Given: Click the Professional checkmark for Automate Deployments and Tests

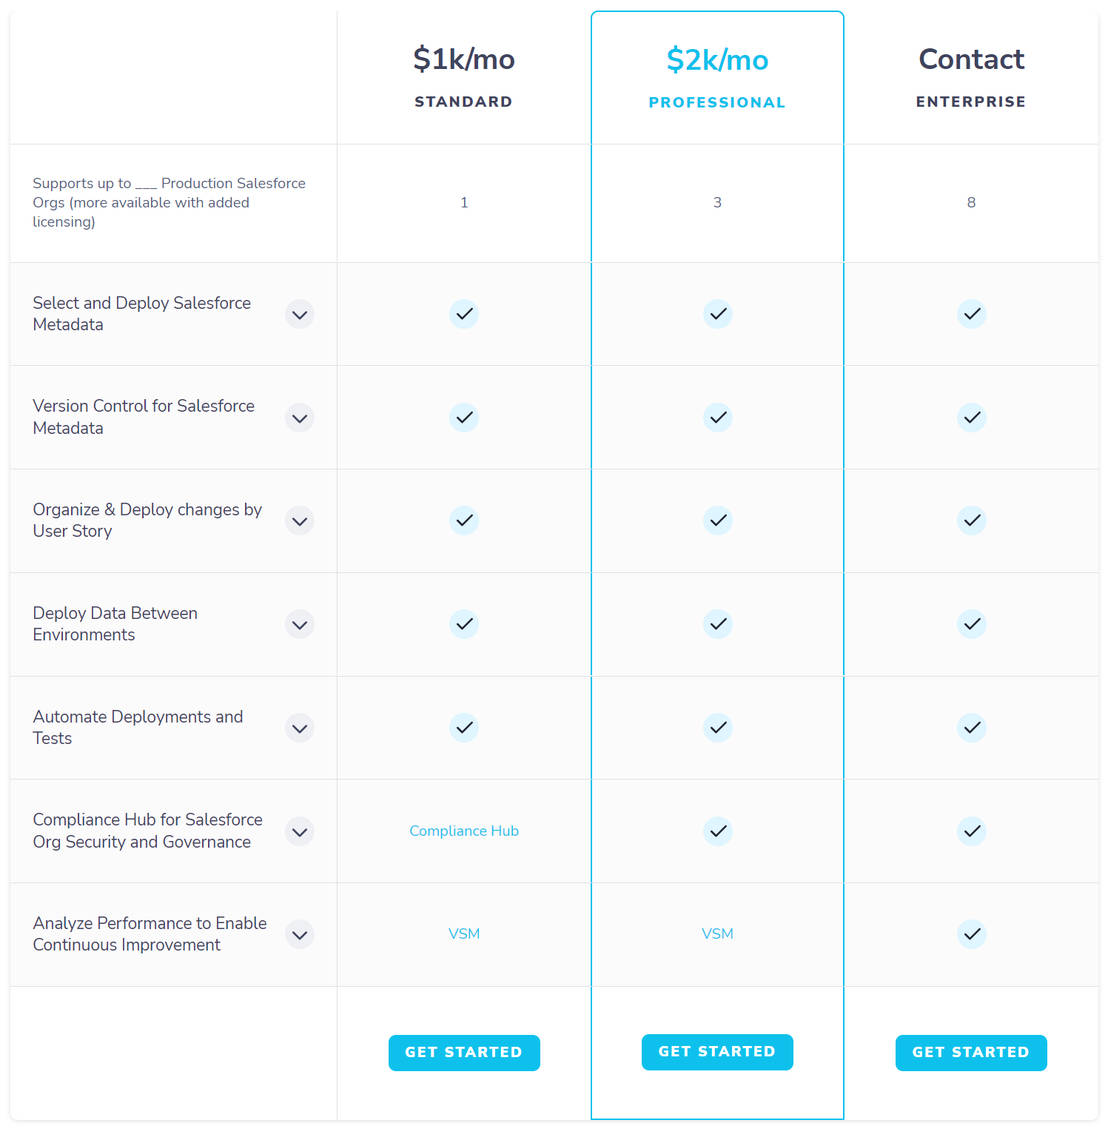Looking at the screenshot, I should click(x=717, y=728).
